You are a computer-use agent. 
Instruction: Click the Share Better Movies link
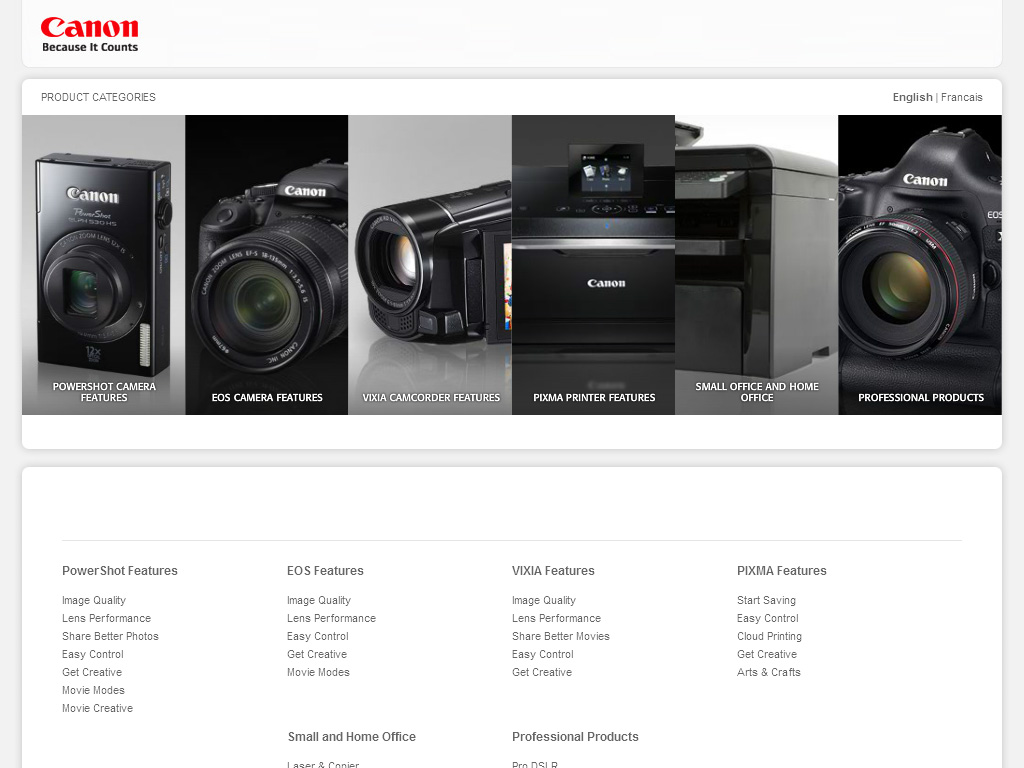coord(561,636)
